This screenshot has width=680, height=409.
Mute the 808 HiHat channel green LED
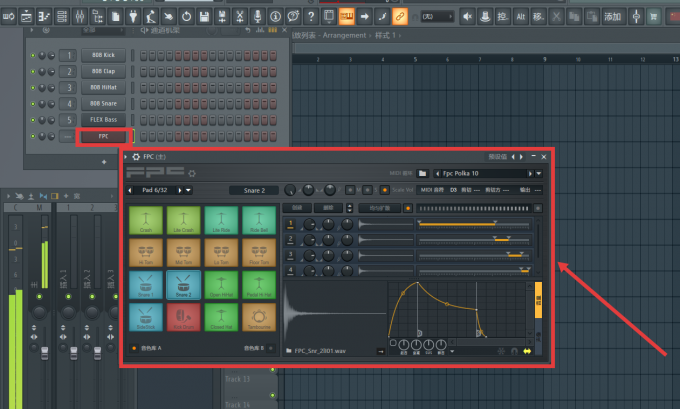point(33,88)
